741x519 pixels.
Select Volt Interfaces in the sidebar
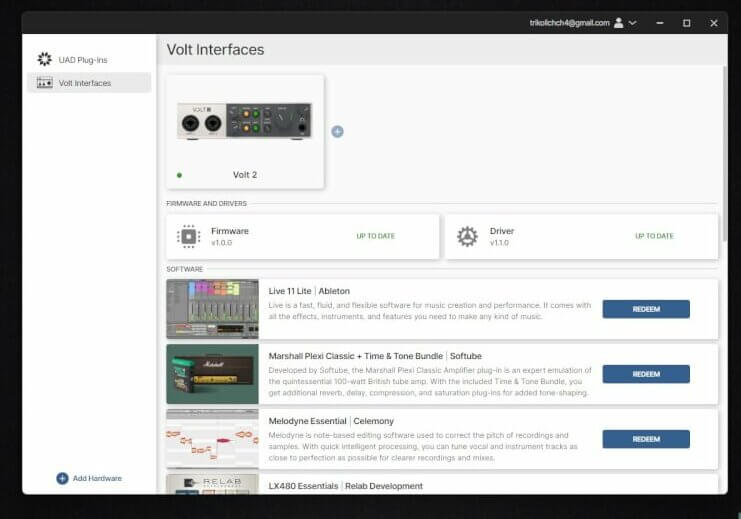coord(89,83)
